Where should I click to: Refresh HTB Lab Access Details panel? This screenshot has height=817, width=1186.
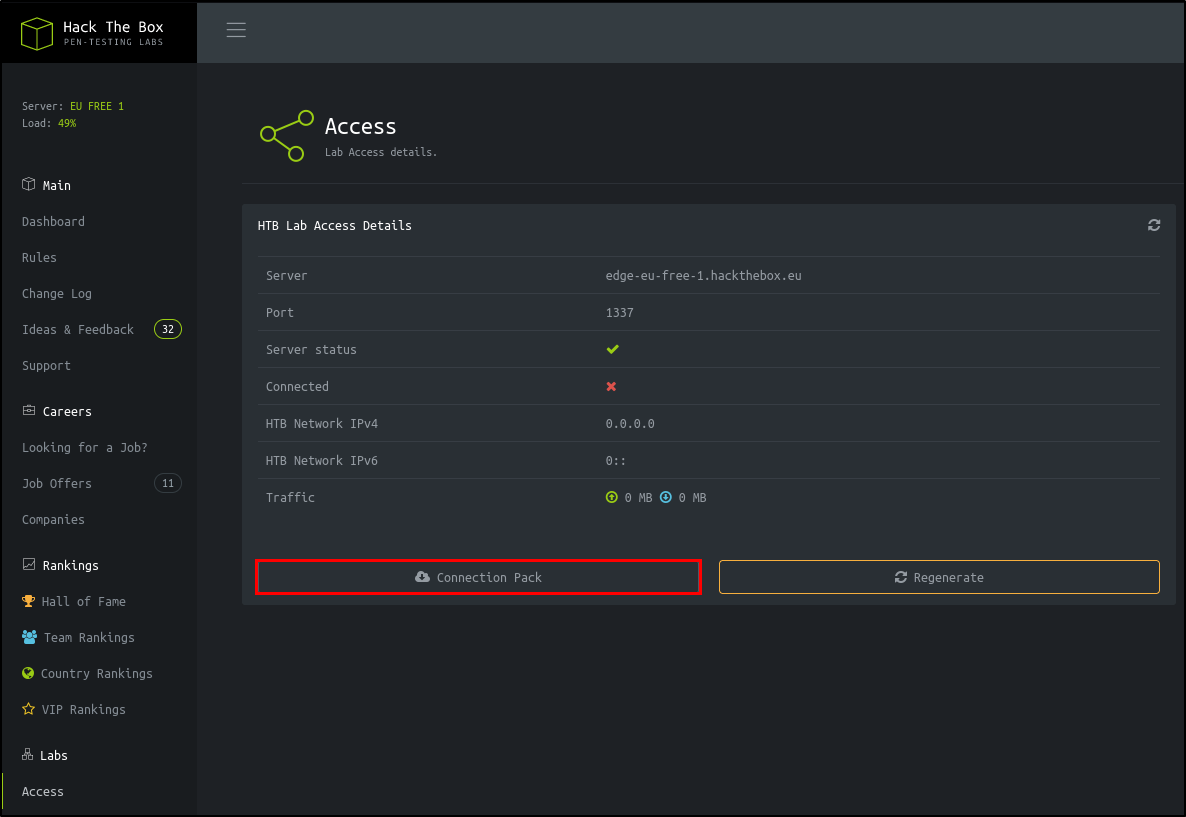coord(1153,225)
